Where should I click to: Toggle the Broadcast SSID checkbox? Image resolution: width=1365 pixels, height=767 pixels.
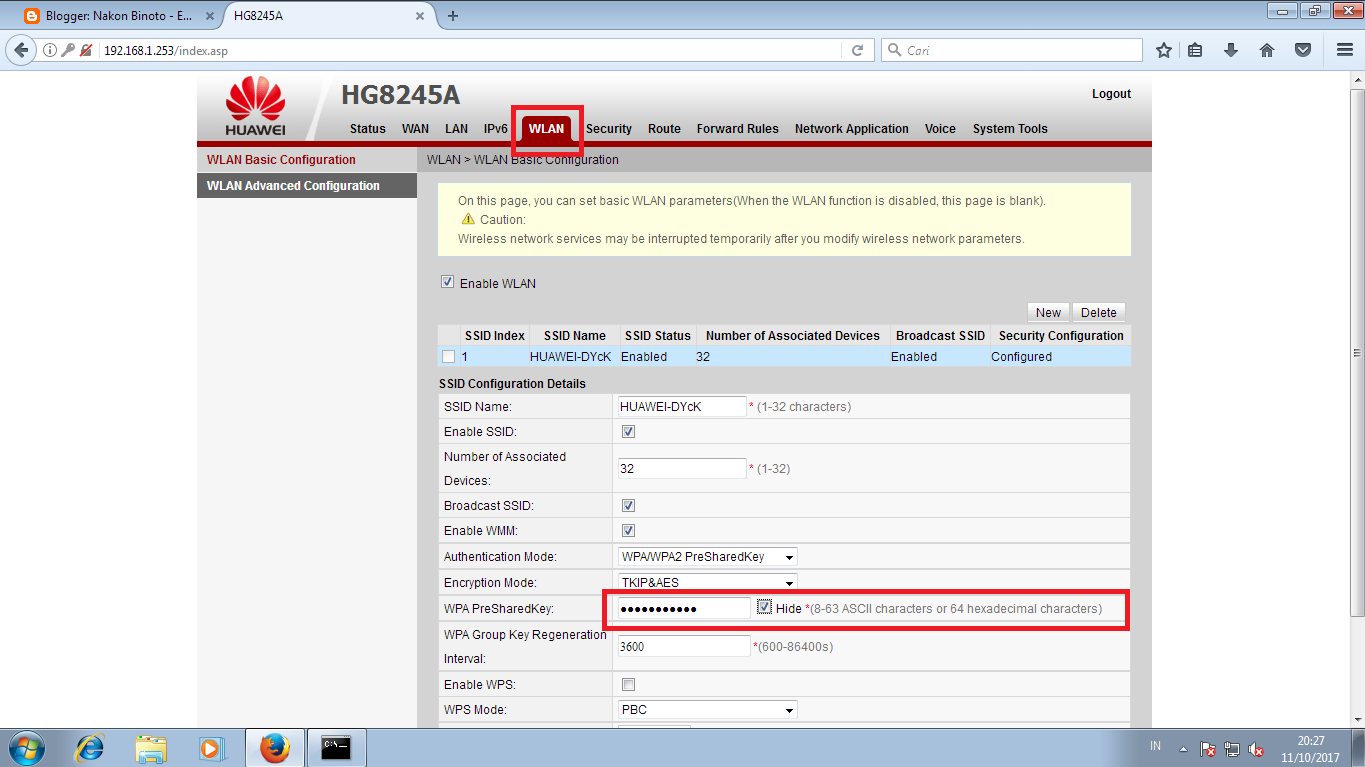[629, 506]
